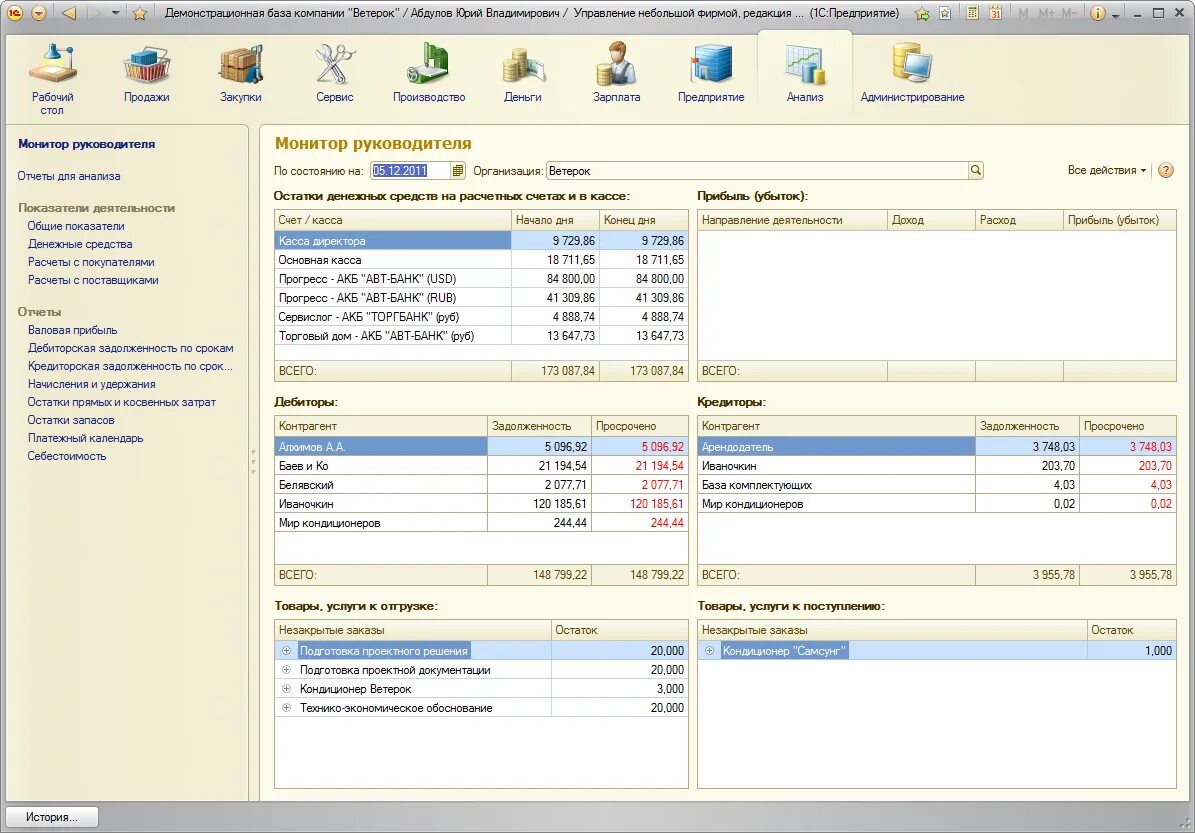Open calendar picker beside date field

click(x=457, y=171)
